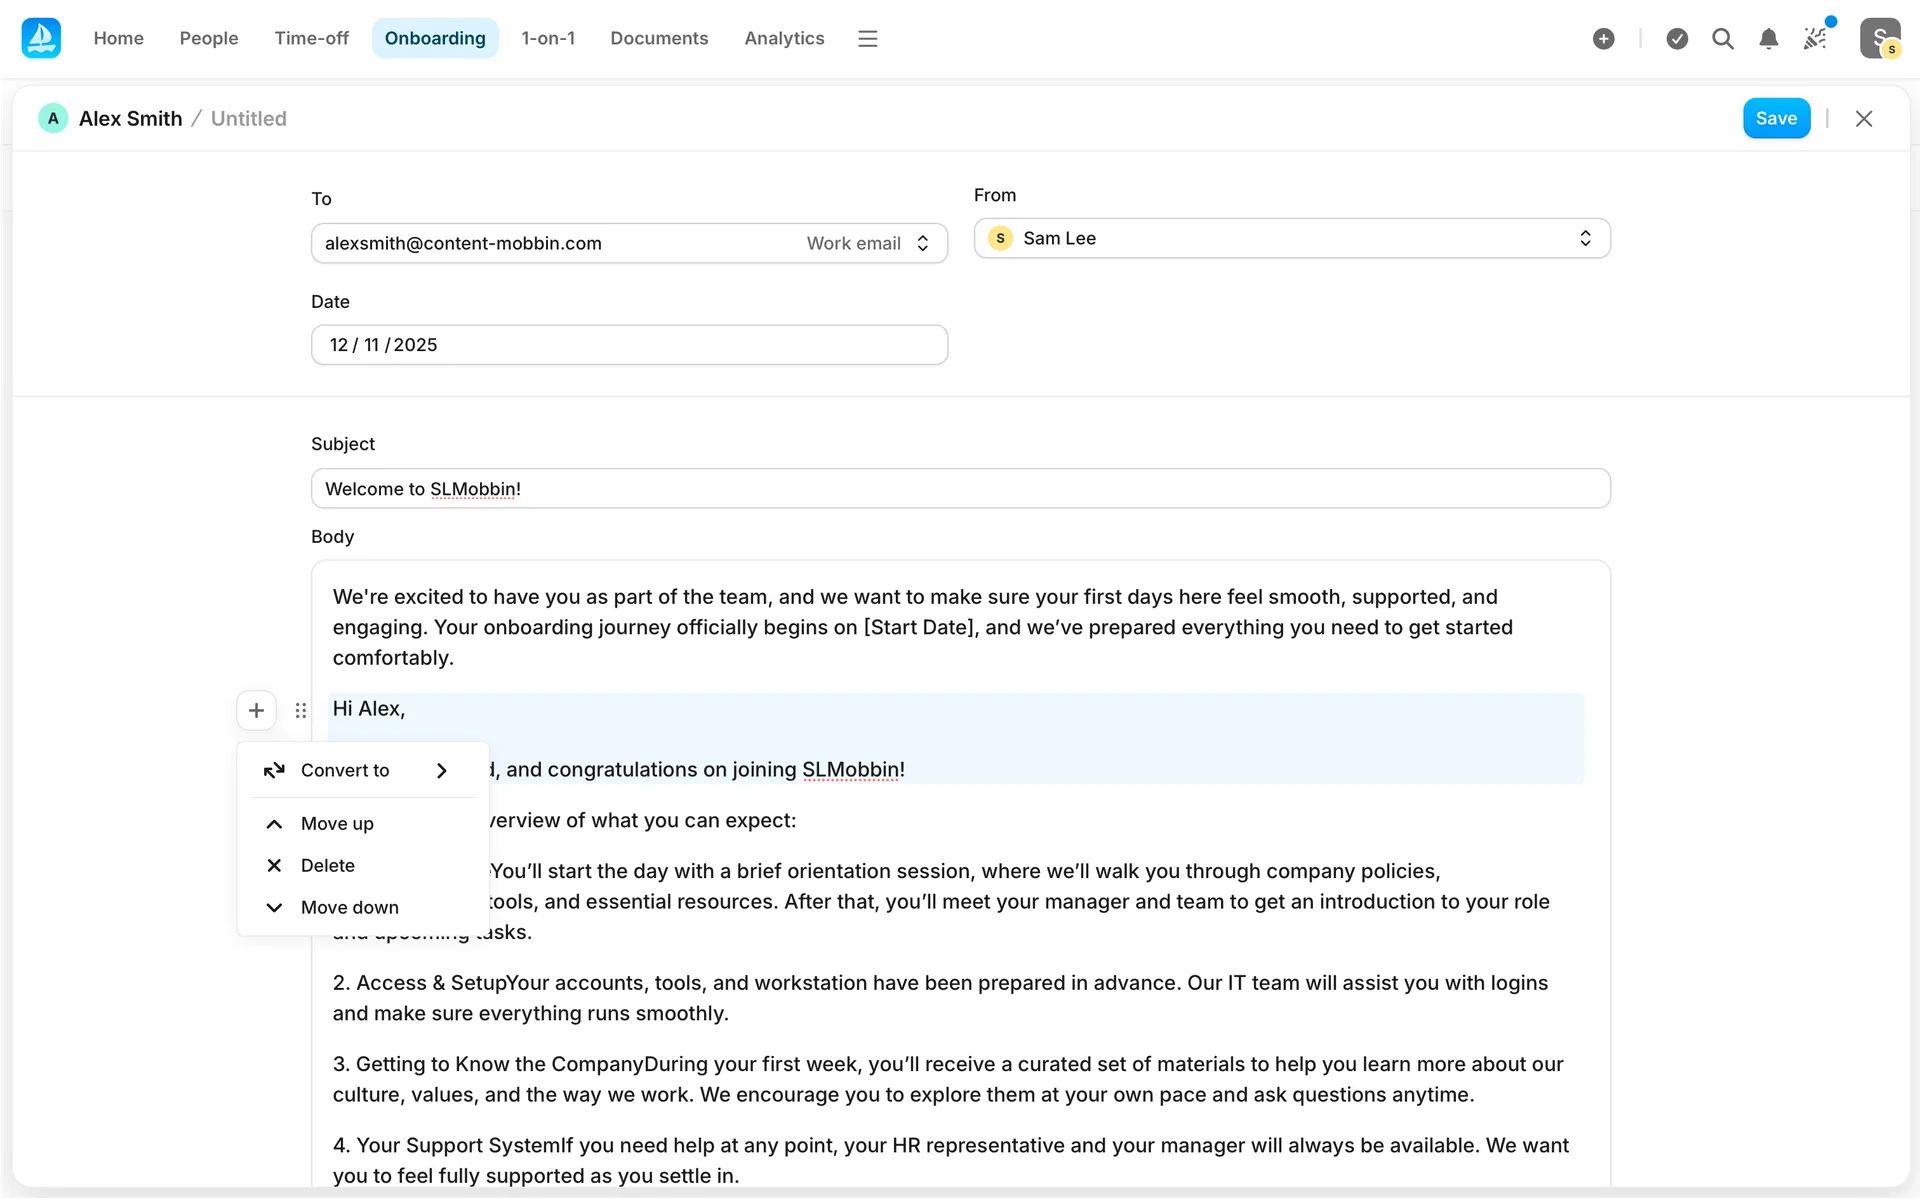Select Move up in context menu
This screenshot has height=1200, width=1920.
[337, 824]
